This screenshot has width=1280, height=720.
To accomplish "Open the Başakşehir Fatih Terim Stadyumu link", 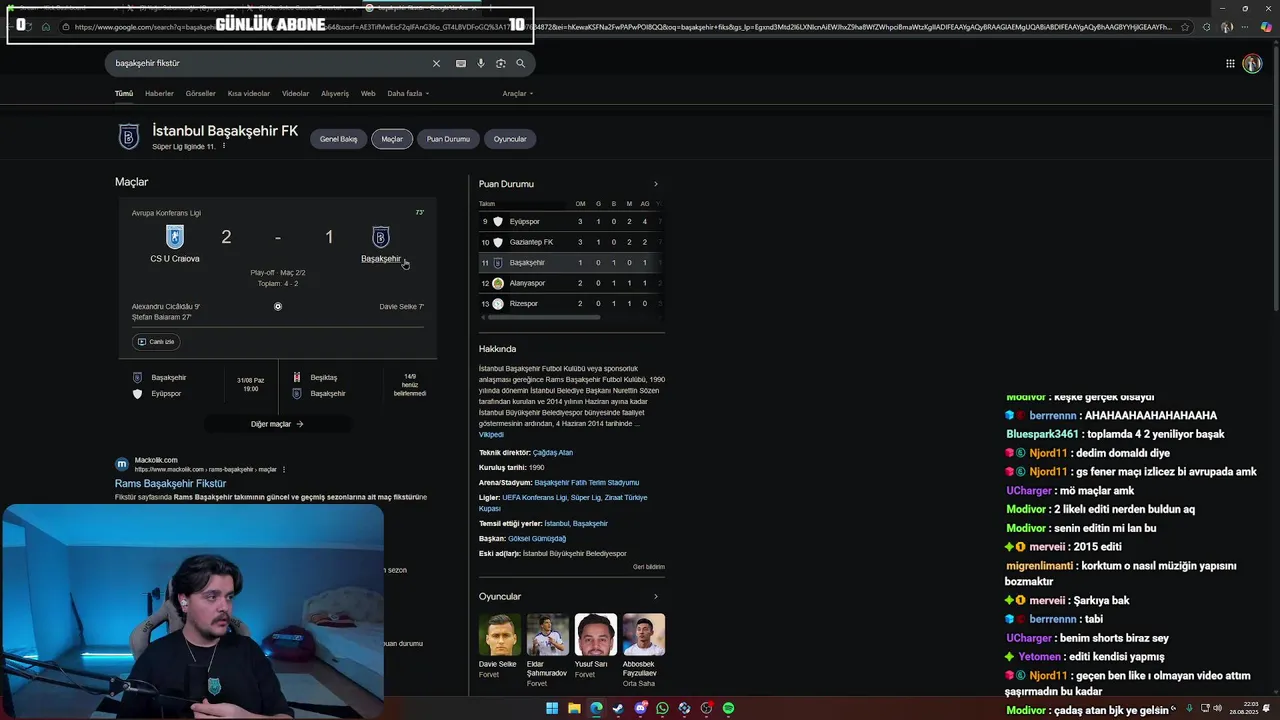I will 586,483.
